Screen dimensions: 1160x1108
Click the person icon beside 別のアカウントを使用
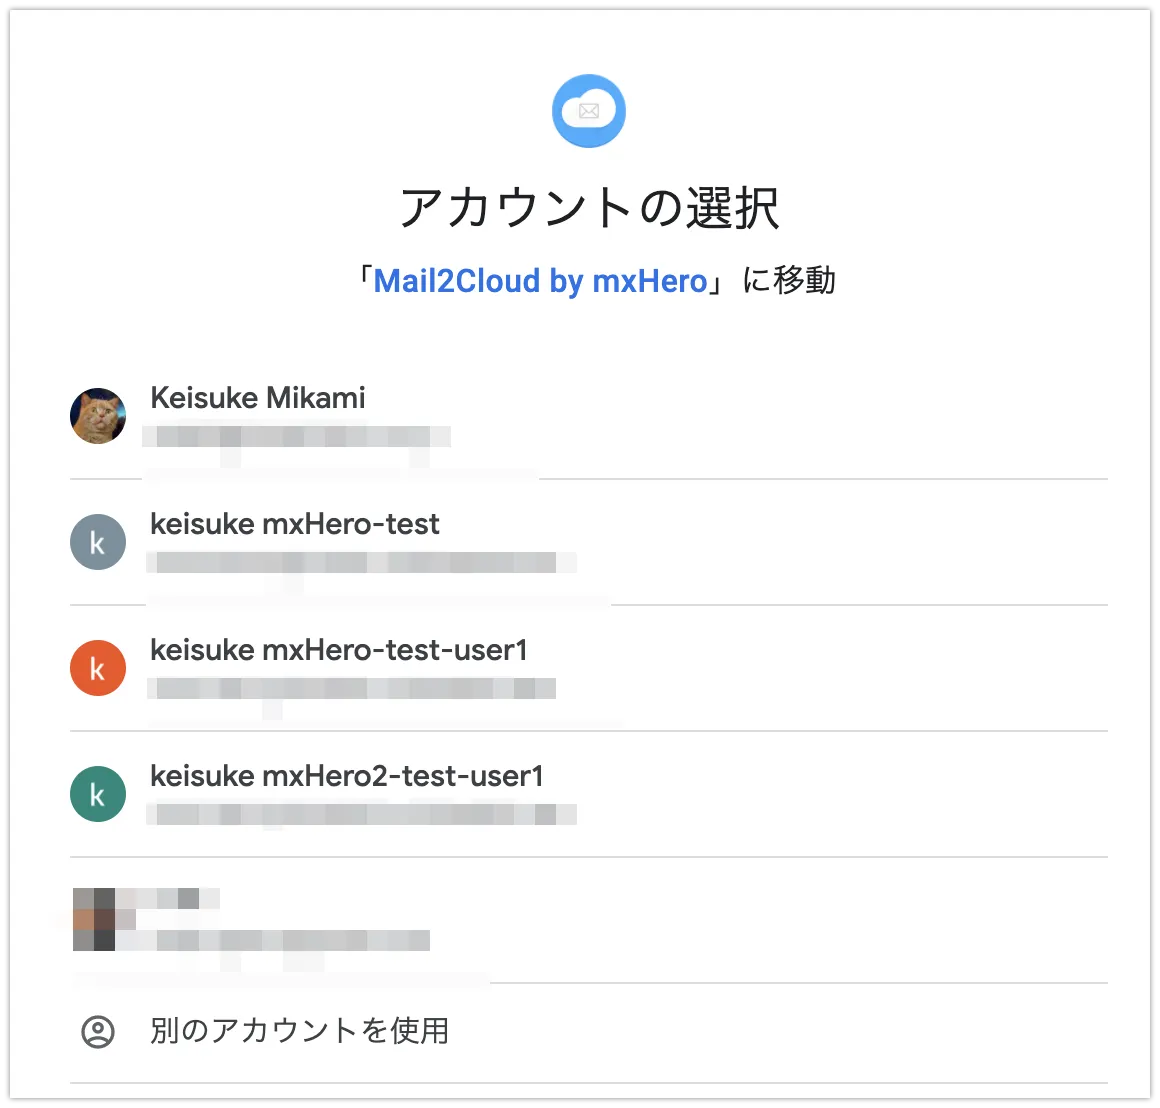click(x=98, y=1031)
